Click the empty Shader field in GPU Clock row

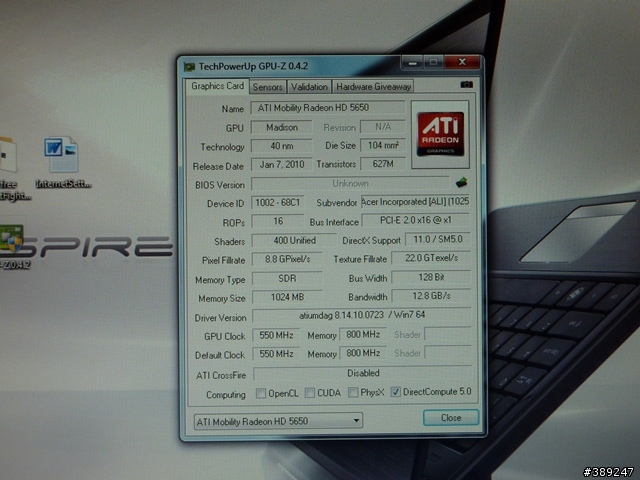[x=448, y=334]
